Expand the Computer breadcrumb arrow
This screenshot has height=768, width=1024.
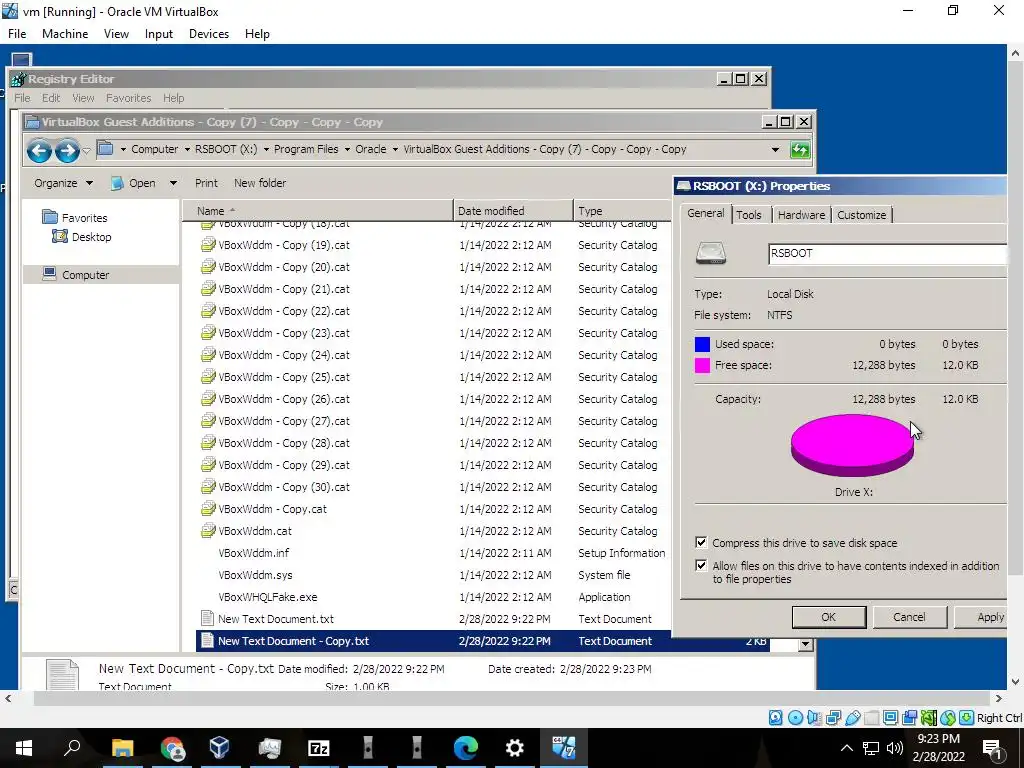(187, 150)
